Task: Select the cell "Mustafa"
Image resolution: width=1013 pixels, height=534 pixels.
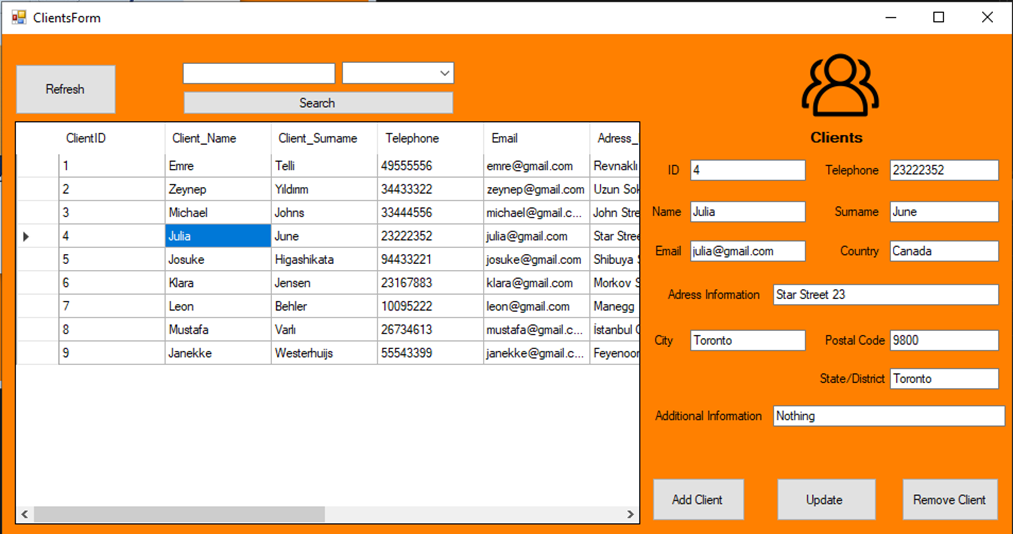Action: click(x=218, y=329)
